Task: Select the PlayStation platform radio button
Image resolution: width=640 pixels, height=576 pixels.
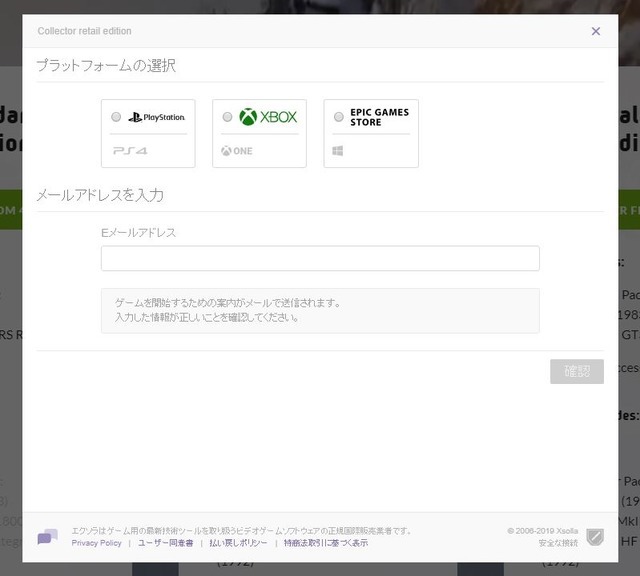Action: pos(116,117)
